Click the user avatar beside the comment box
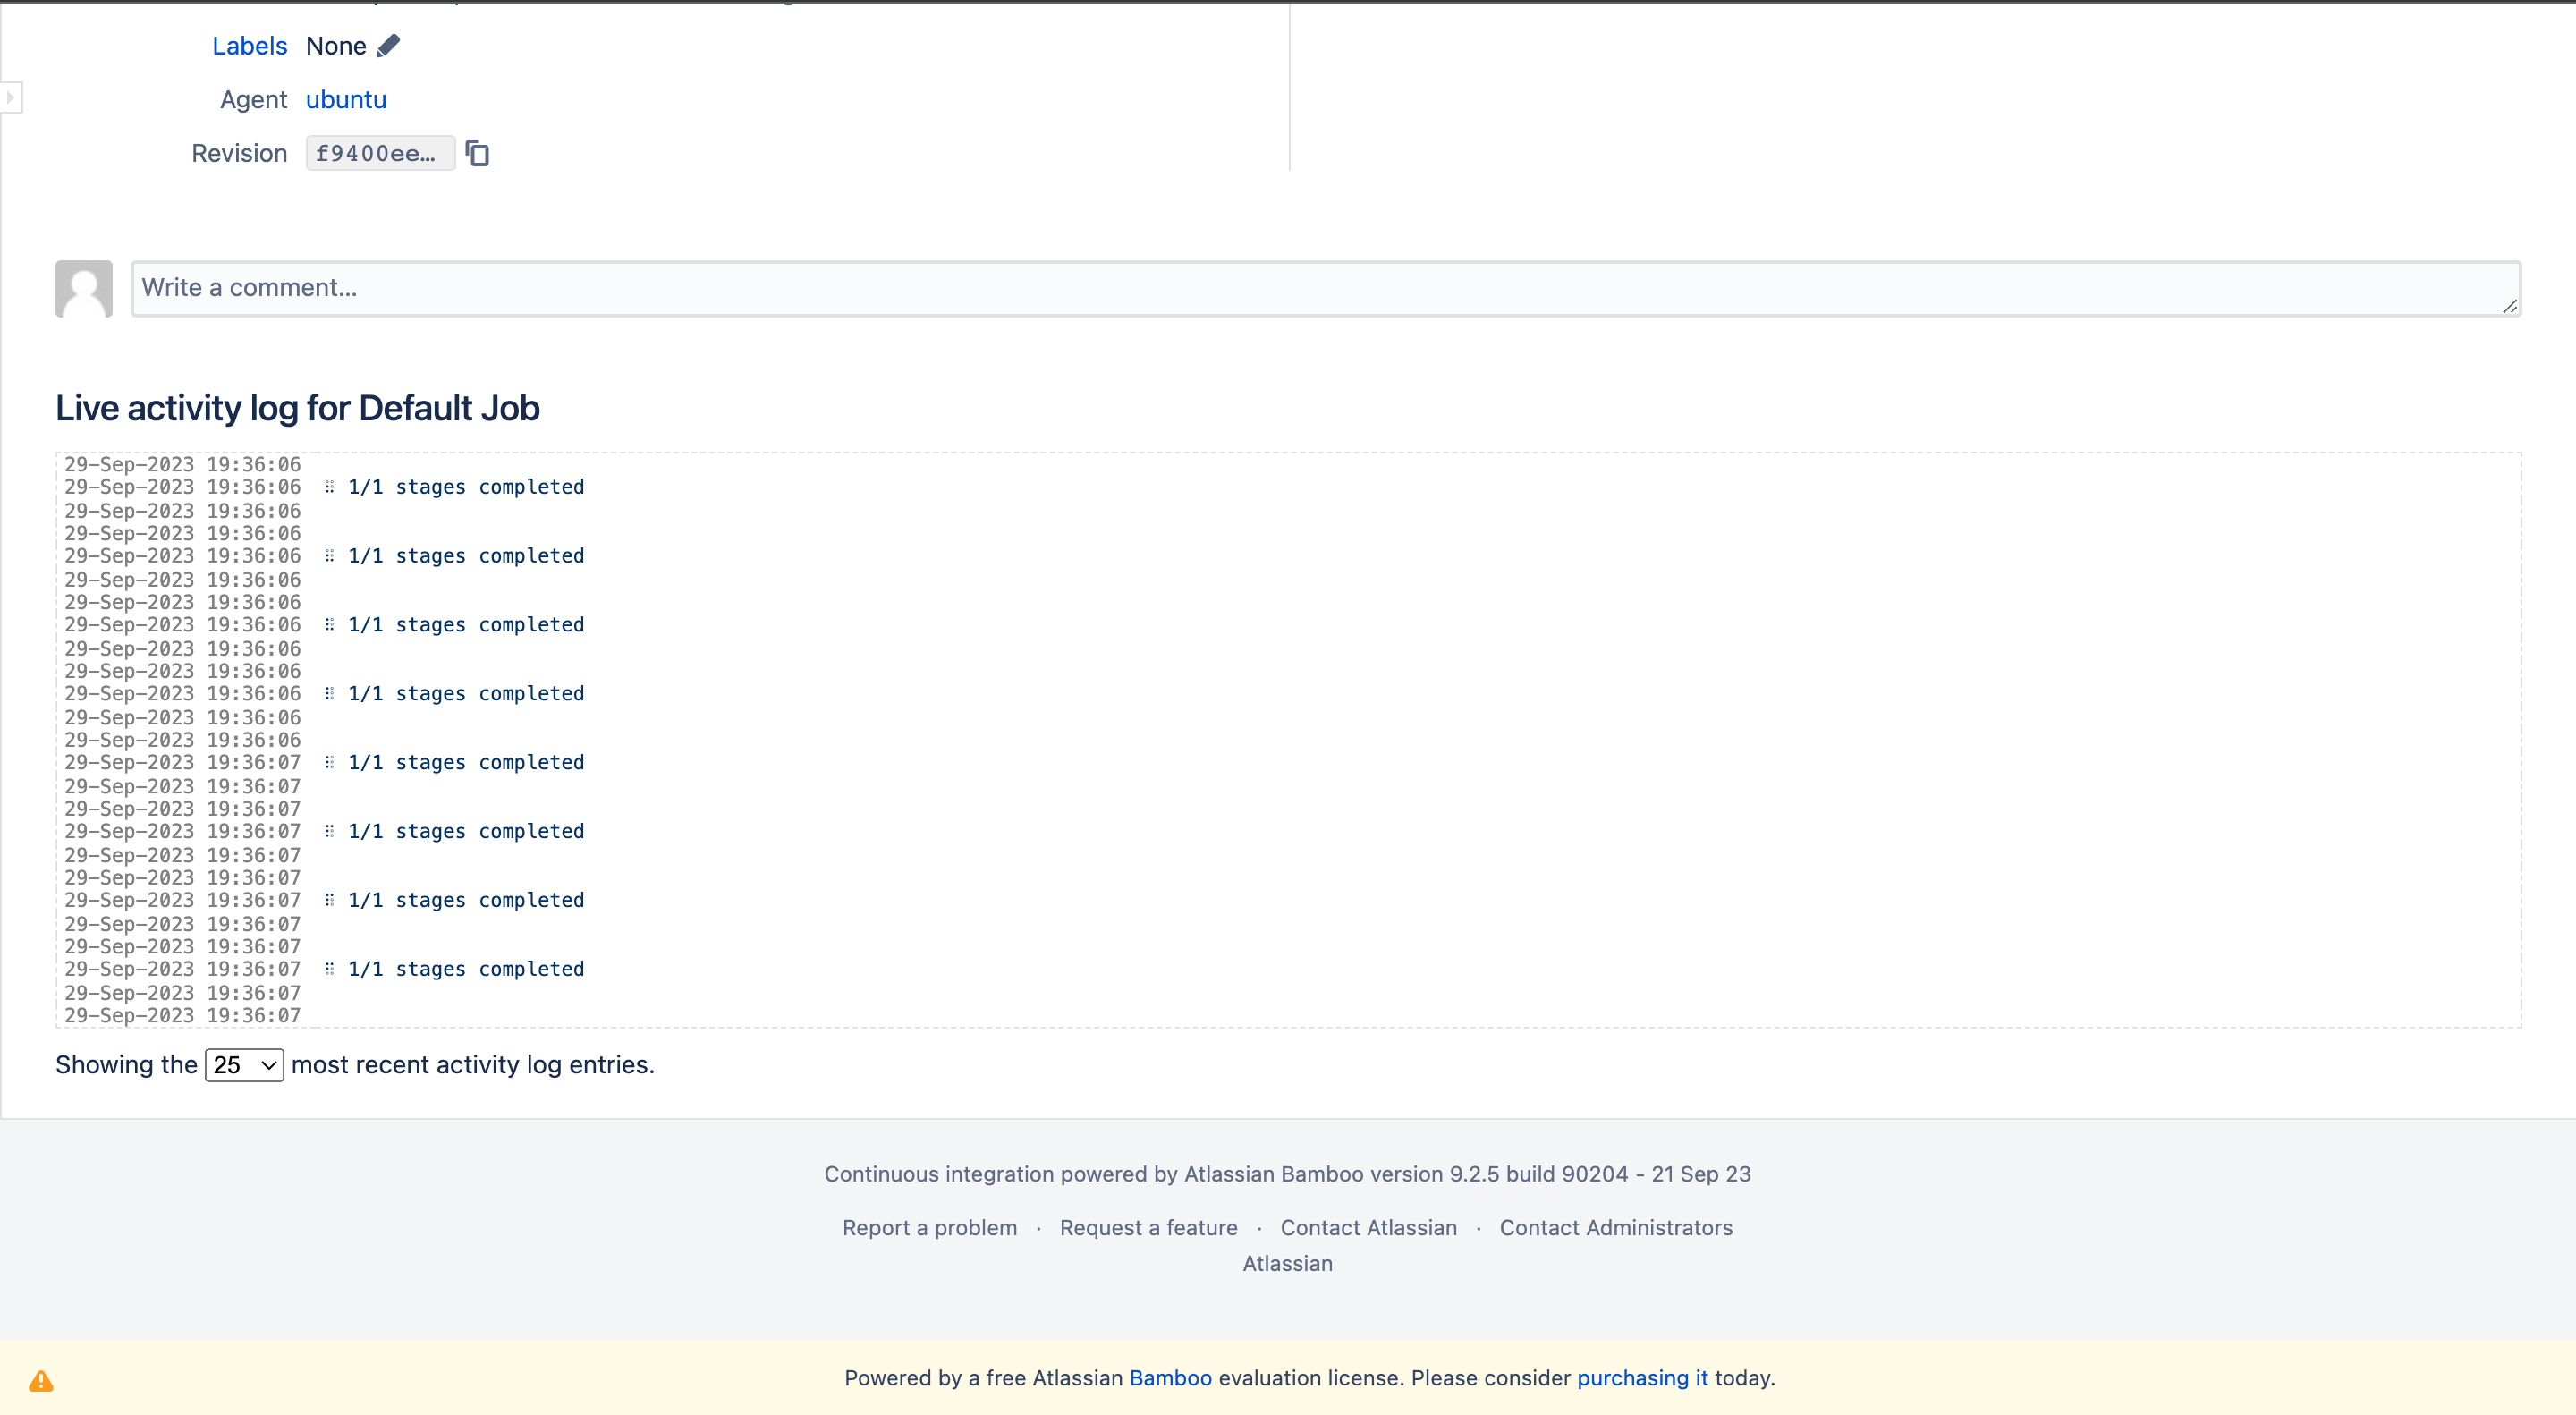 pyautogui.click(x=84, y=289)
